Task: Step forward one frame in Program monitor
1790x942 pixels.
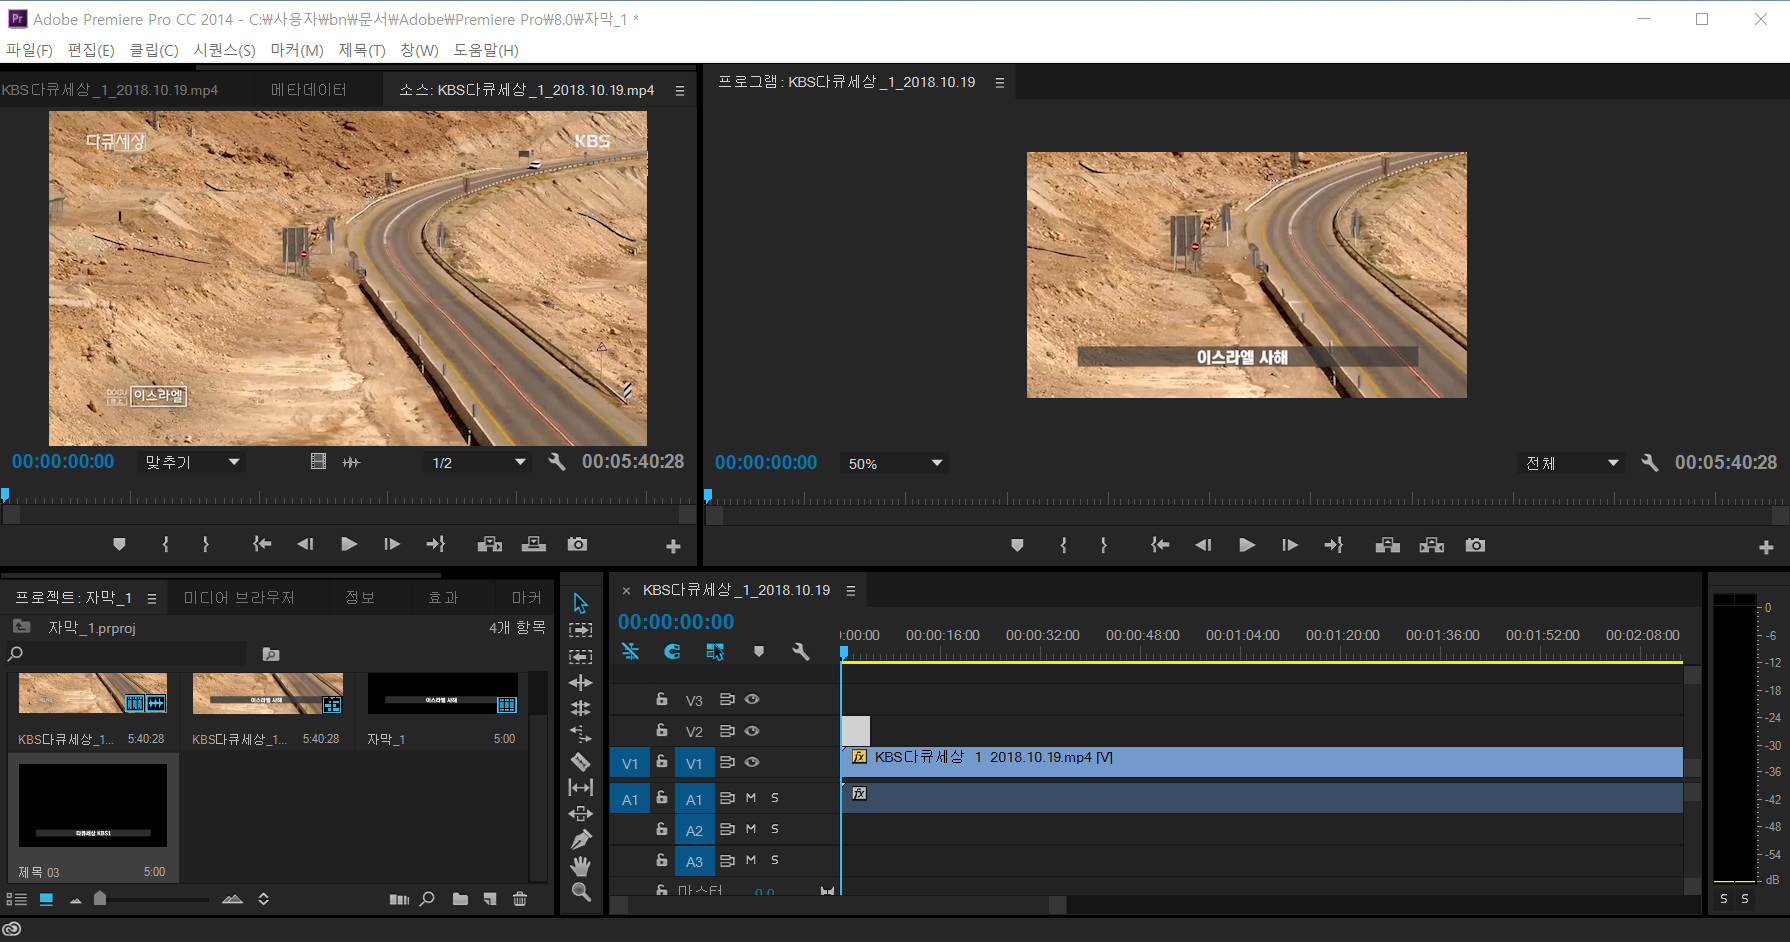Action: coord(1290,545)
